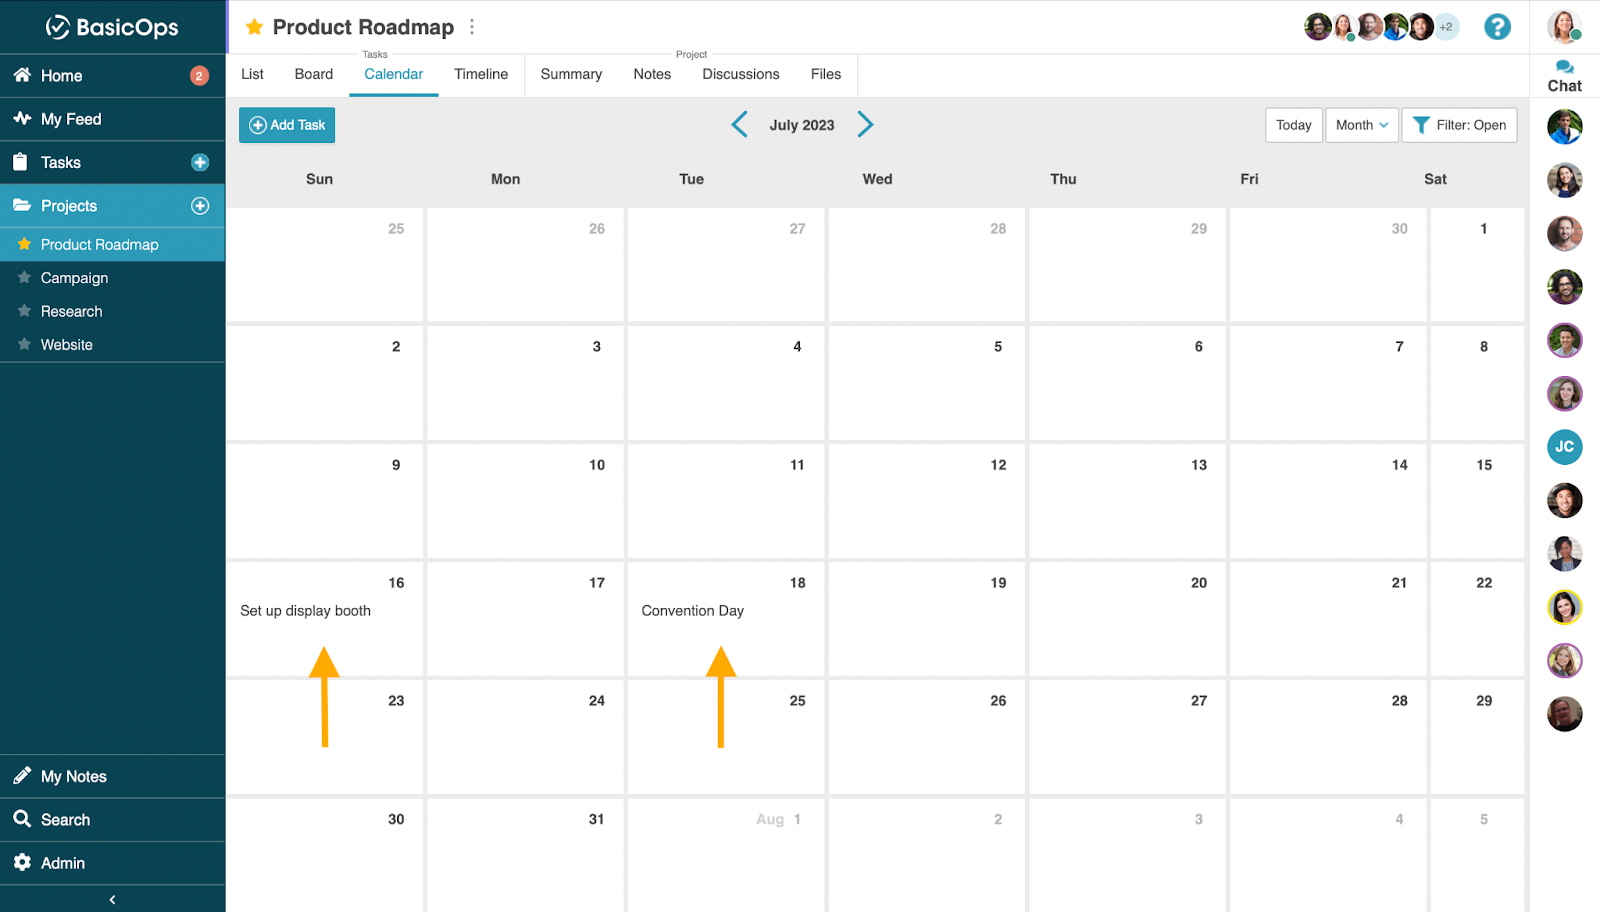1600x912 pixels.
Task: Open the Month view dropdown
Action: coord(1361,125)
